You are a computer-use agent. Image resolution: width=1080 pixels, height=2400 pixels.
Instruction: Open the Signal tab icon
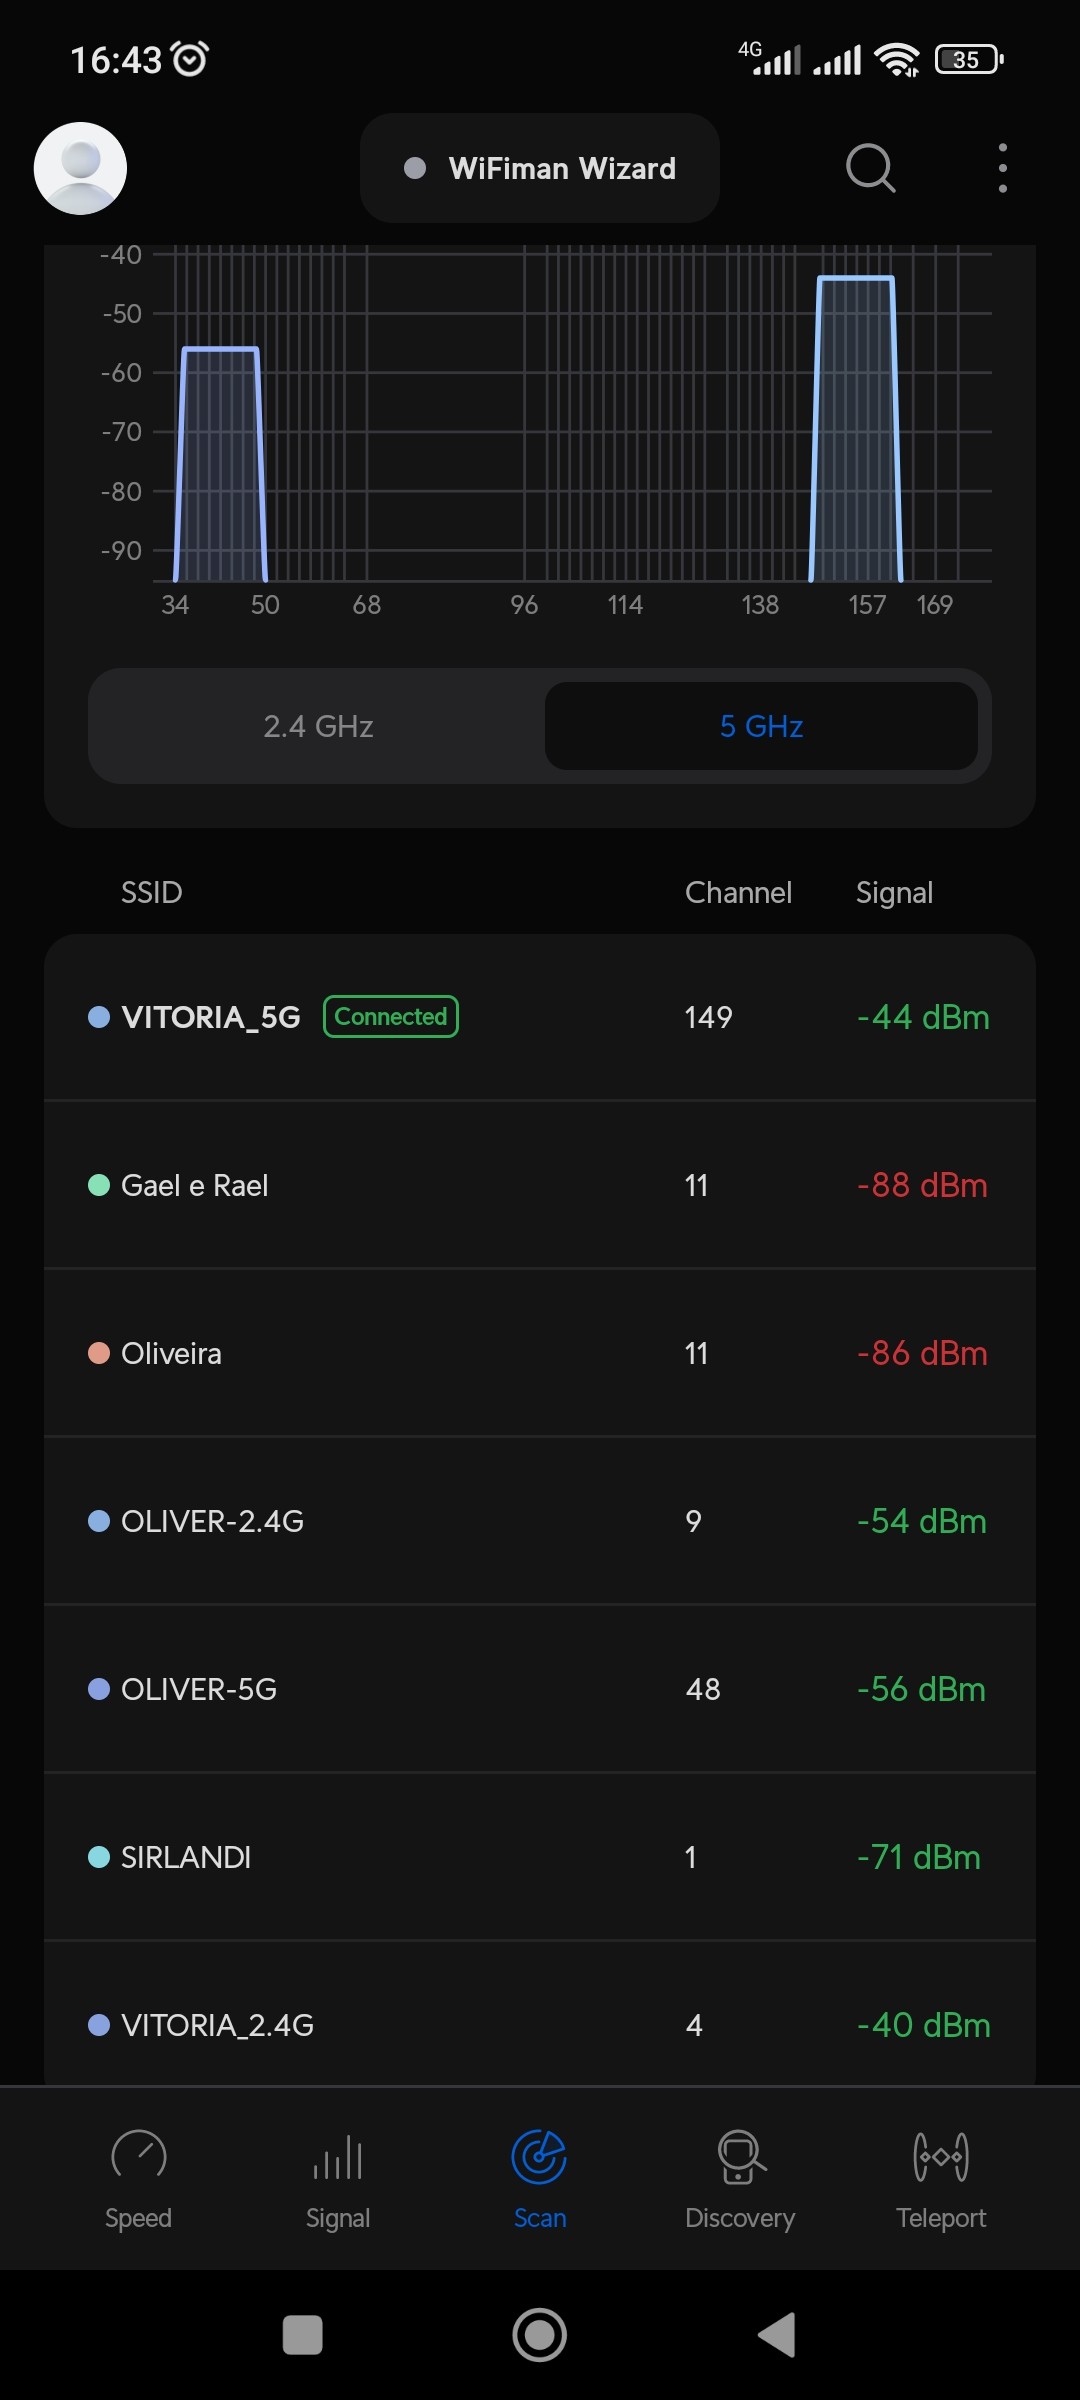[x=338, y=2158]
